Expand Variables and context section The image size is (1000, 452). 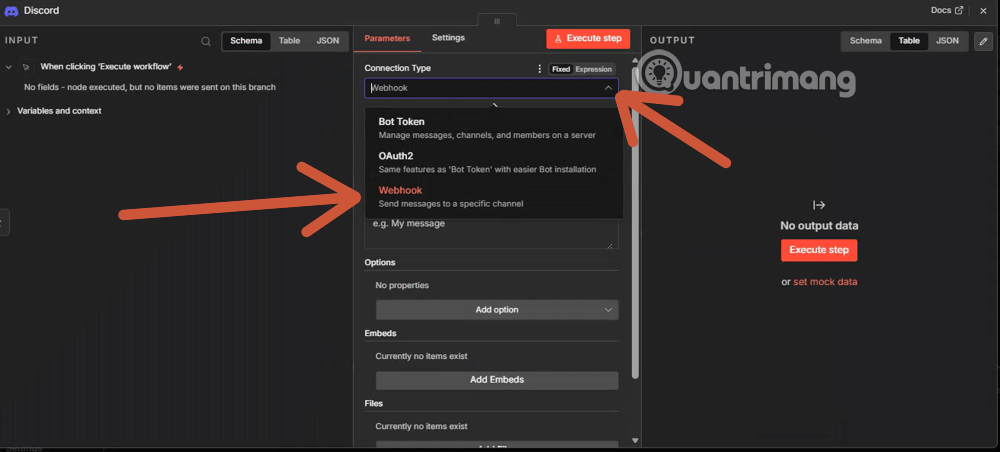point(9,111)
